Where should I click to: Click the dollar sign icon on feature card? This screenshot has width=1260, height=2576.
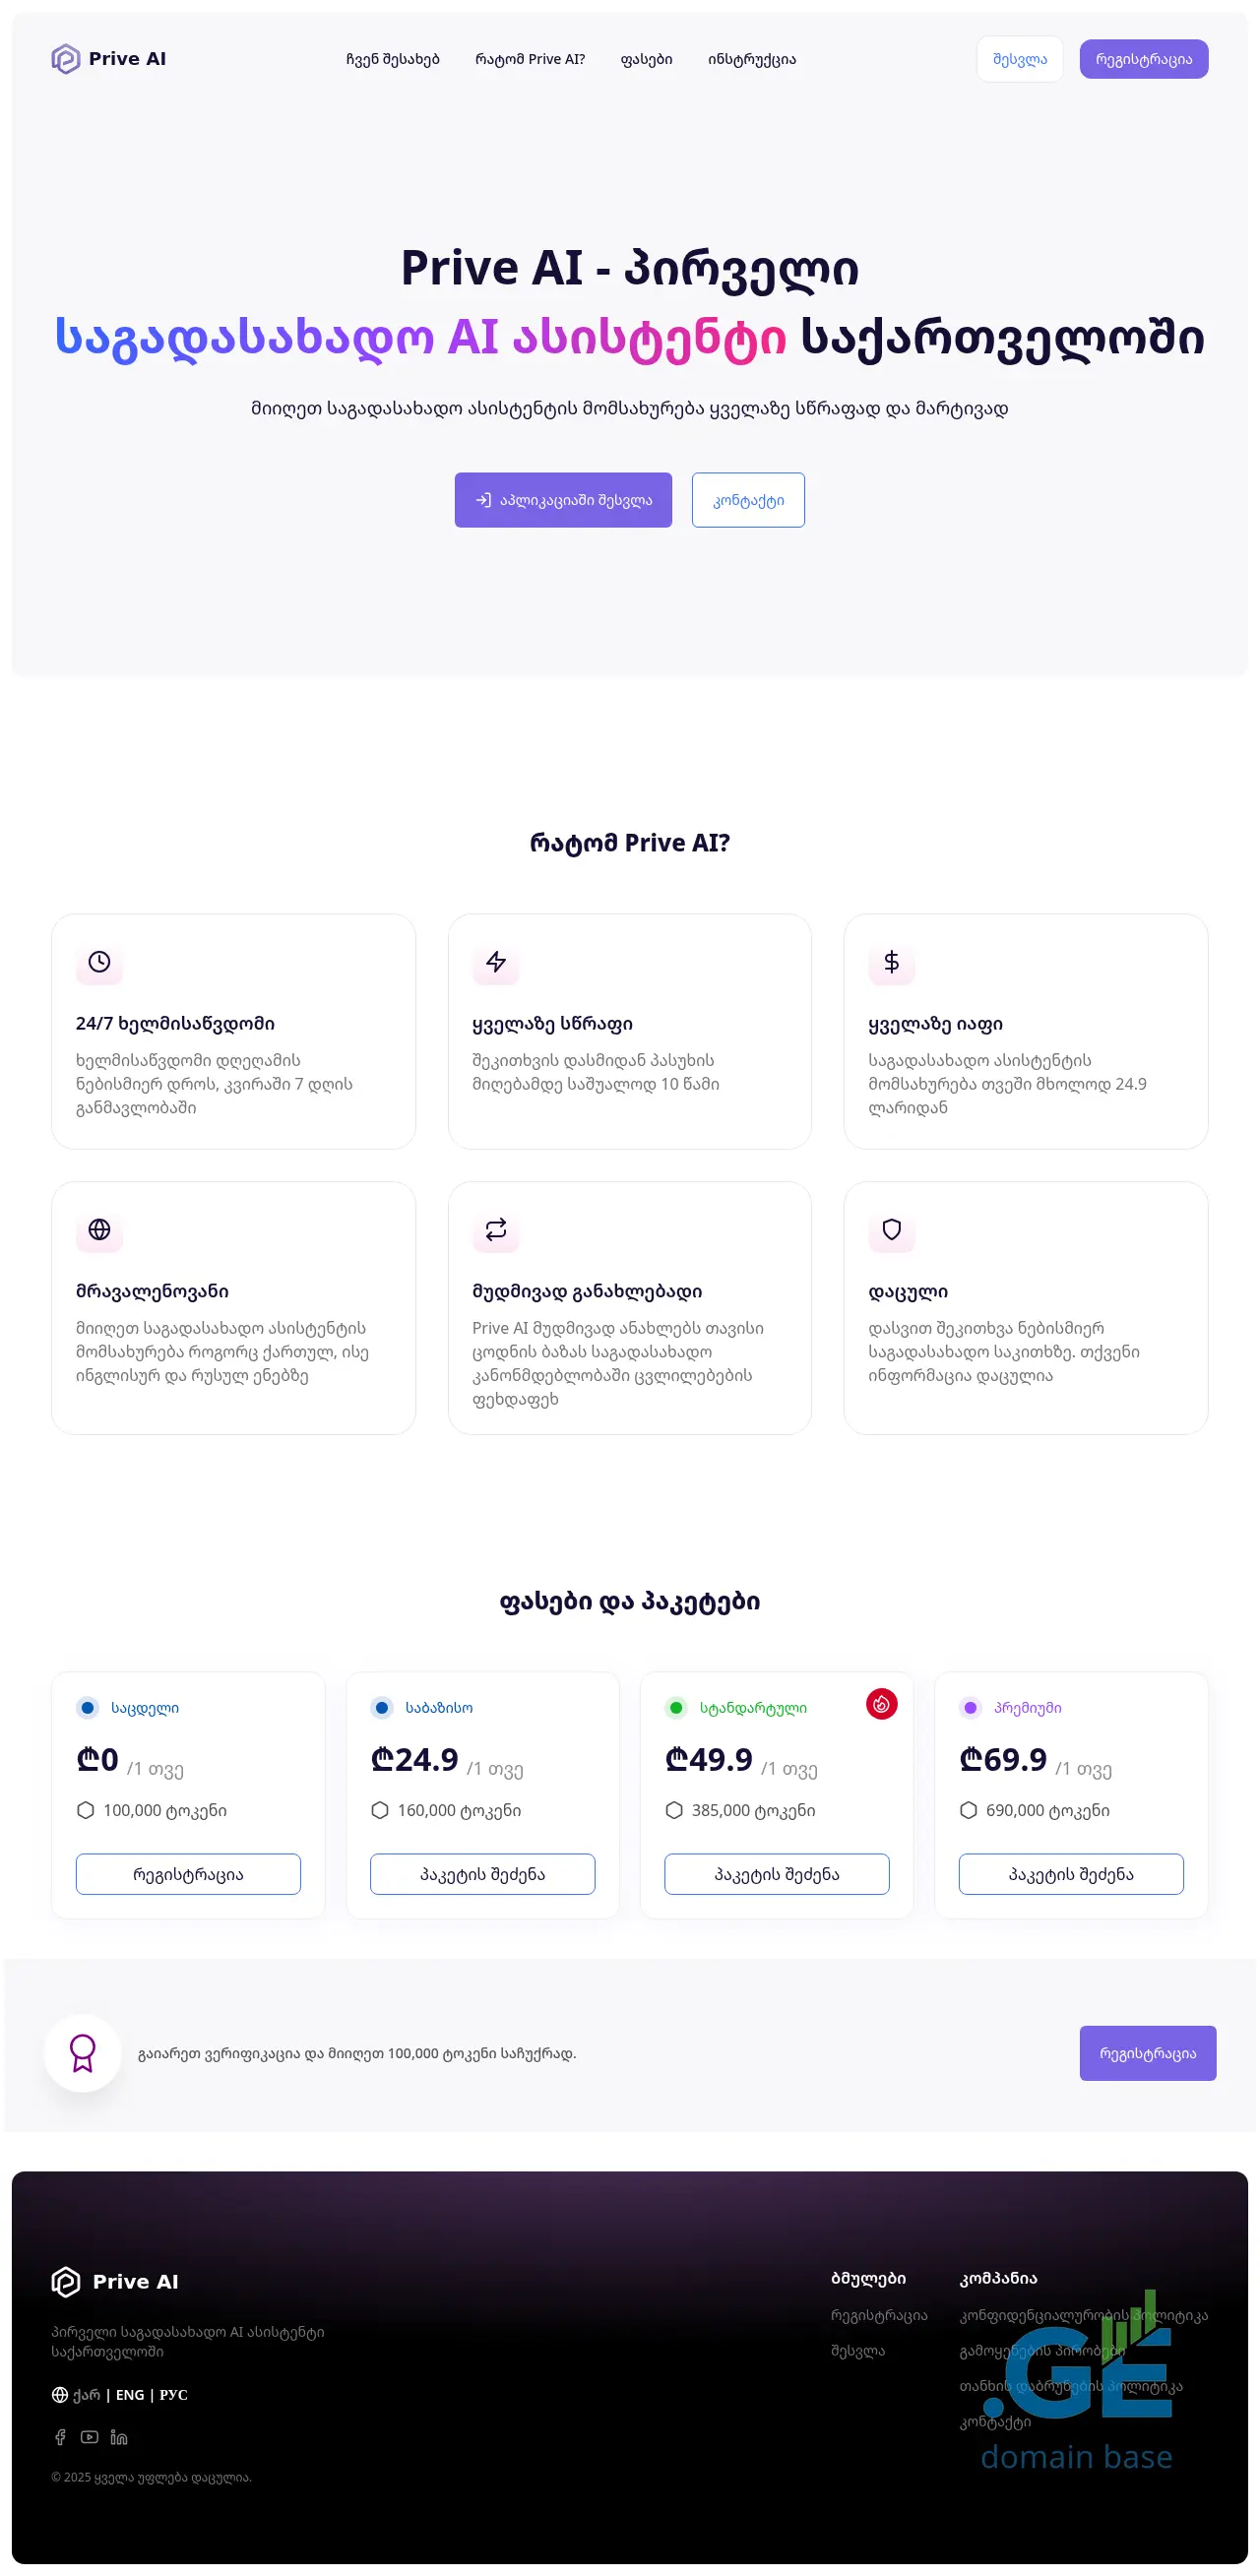[x=892, y=962]
